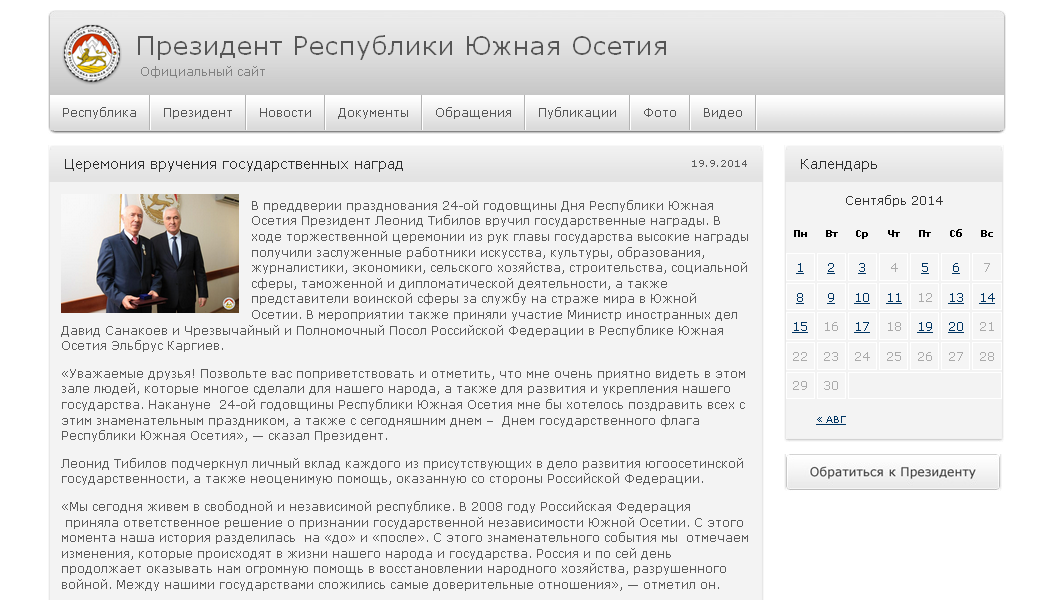Open news for 19 September
The image size is (1063, 600).
(925, 327)
